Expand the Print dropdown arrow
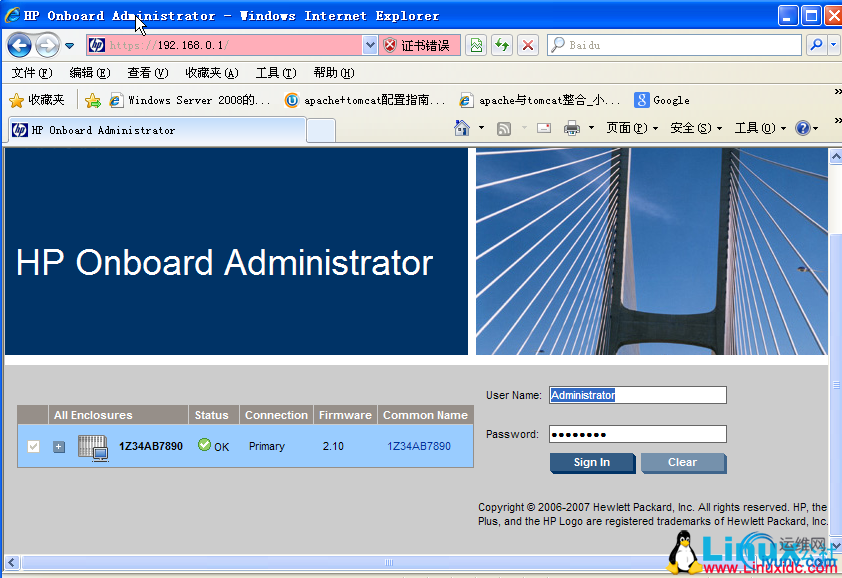This screenshot has width=842, height=578. pos(591,128)
